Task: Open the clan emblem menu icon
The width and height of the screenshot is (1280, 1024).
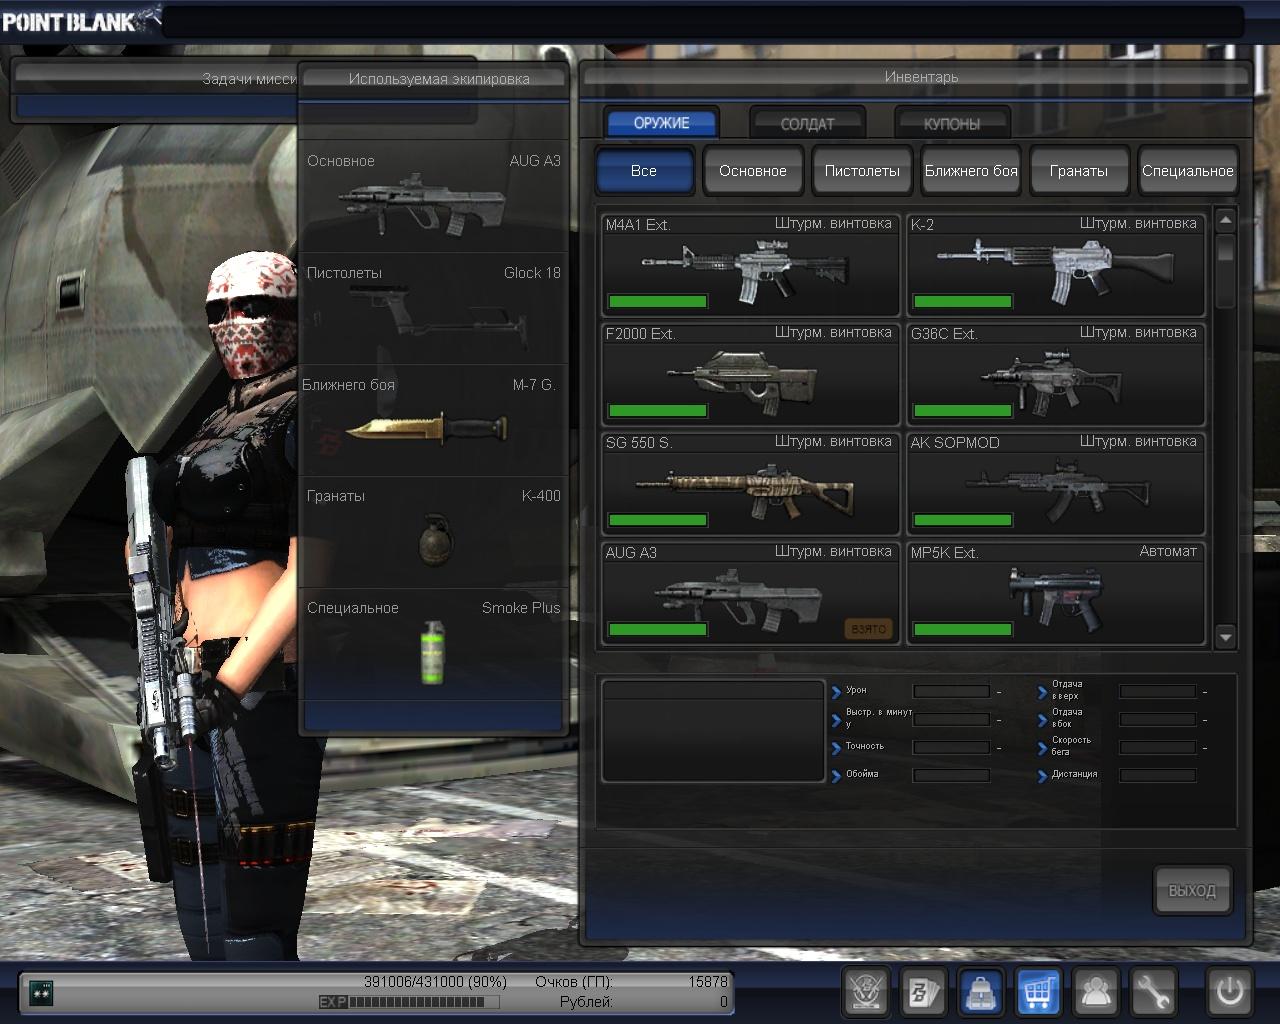Action: tap(865, 992)
